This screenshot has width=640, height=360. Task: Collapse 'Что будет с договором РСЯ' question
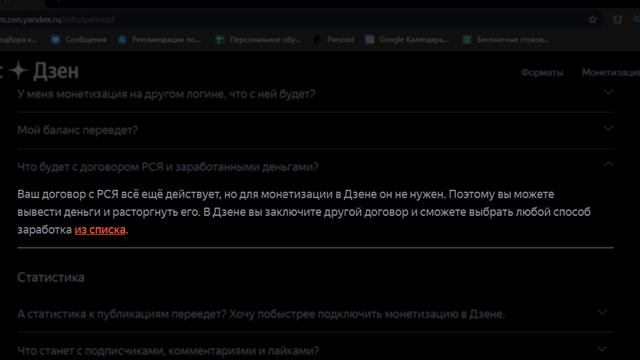coord(608,164)
